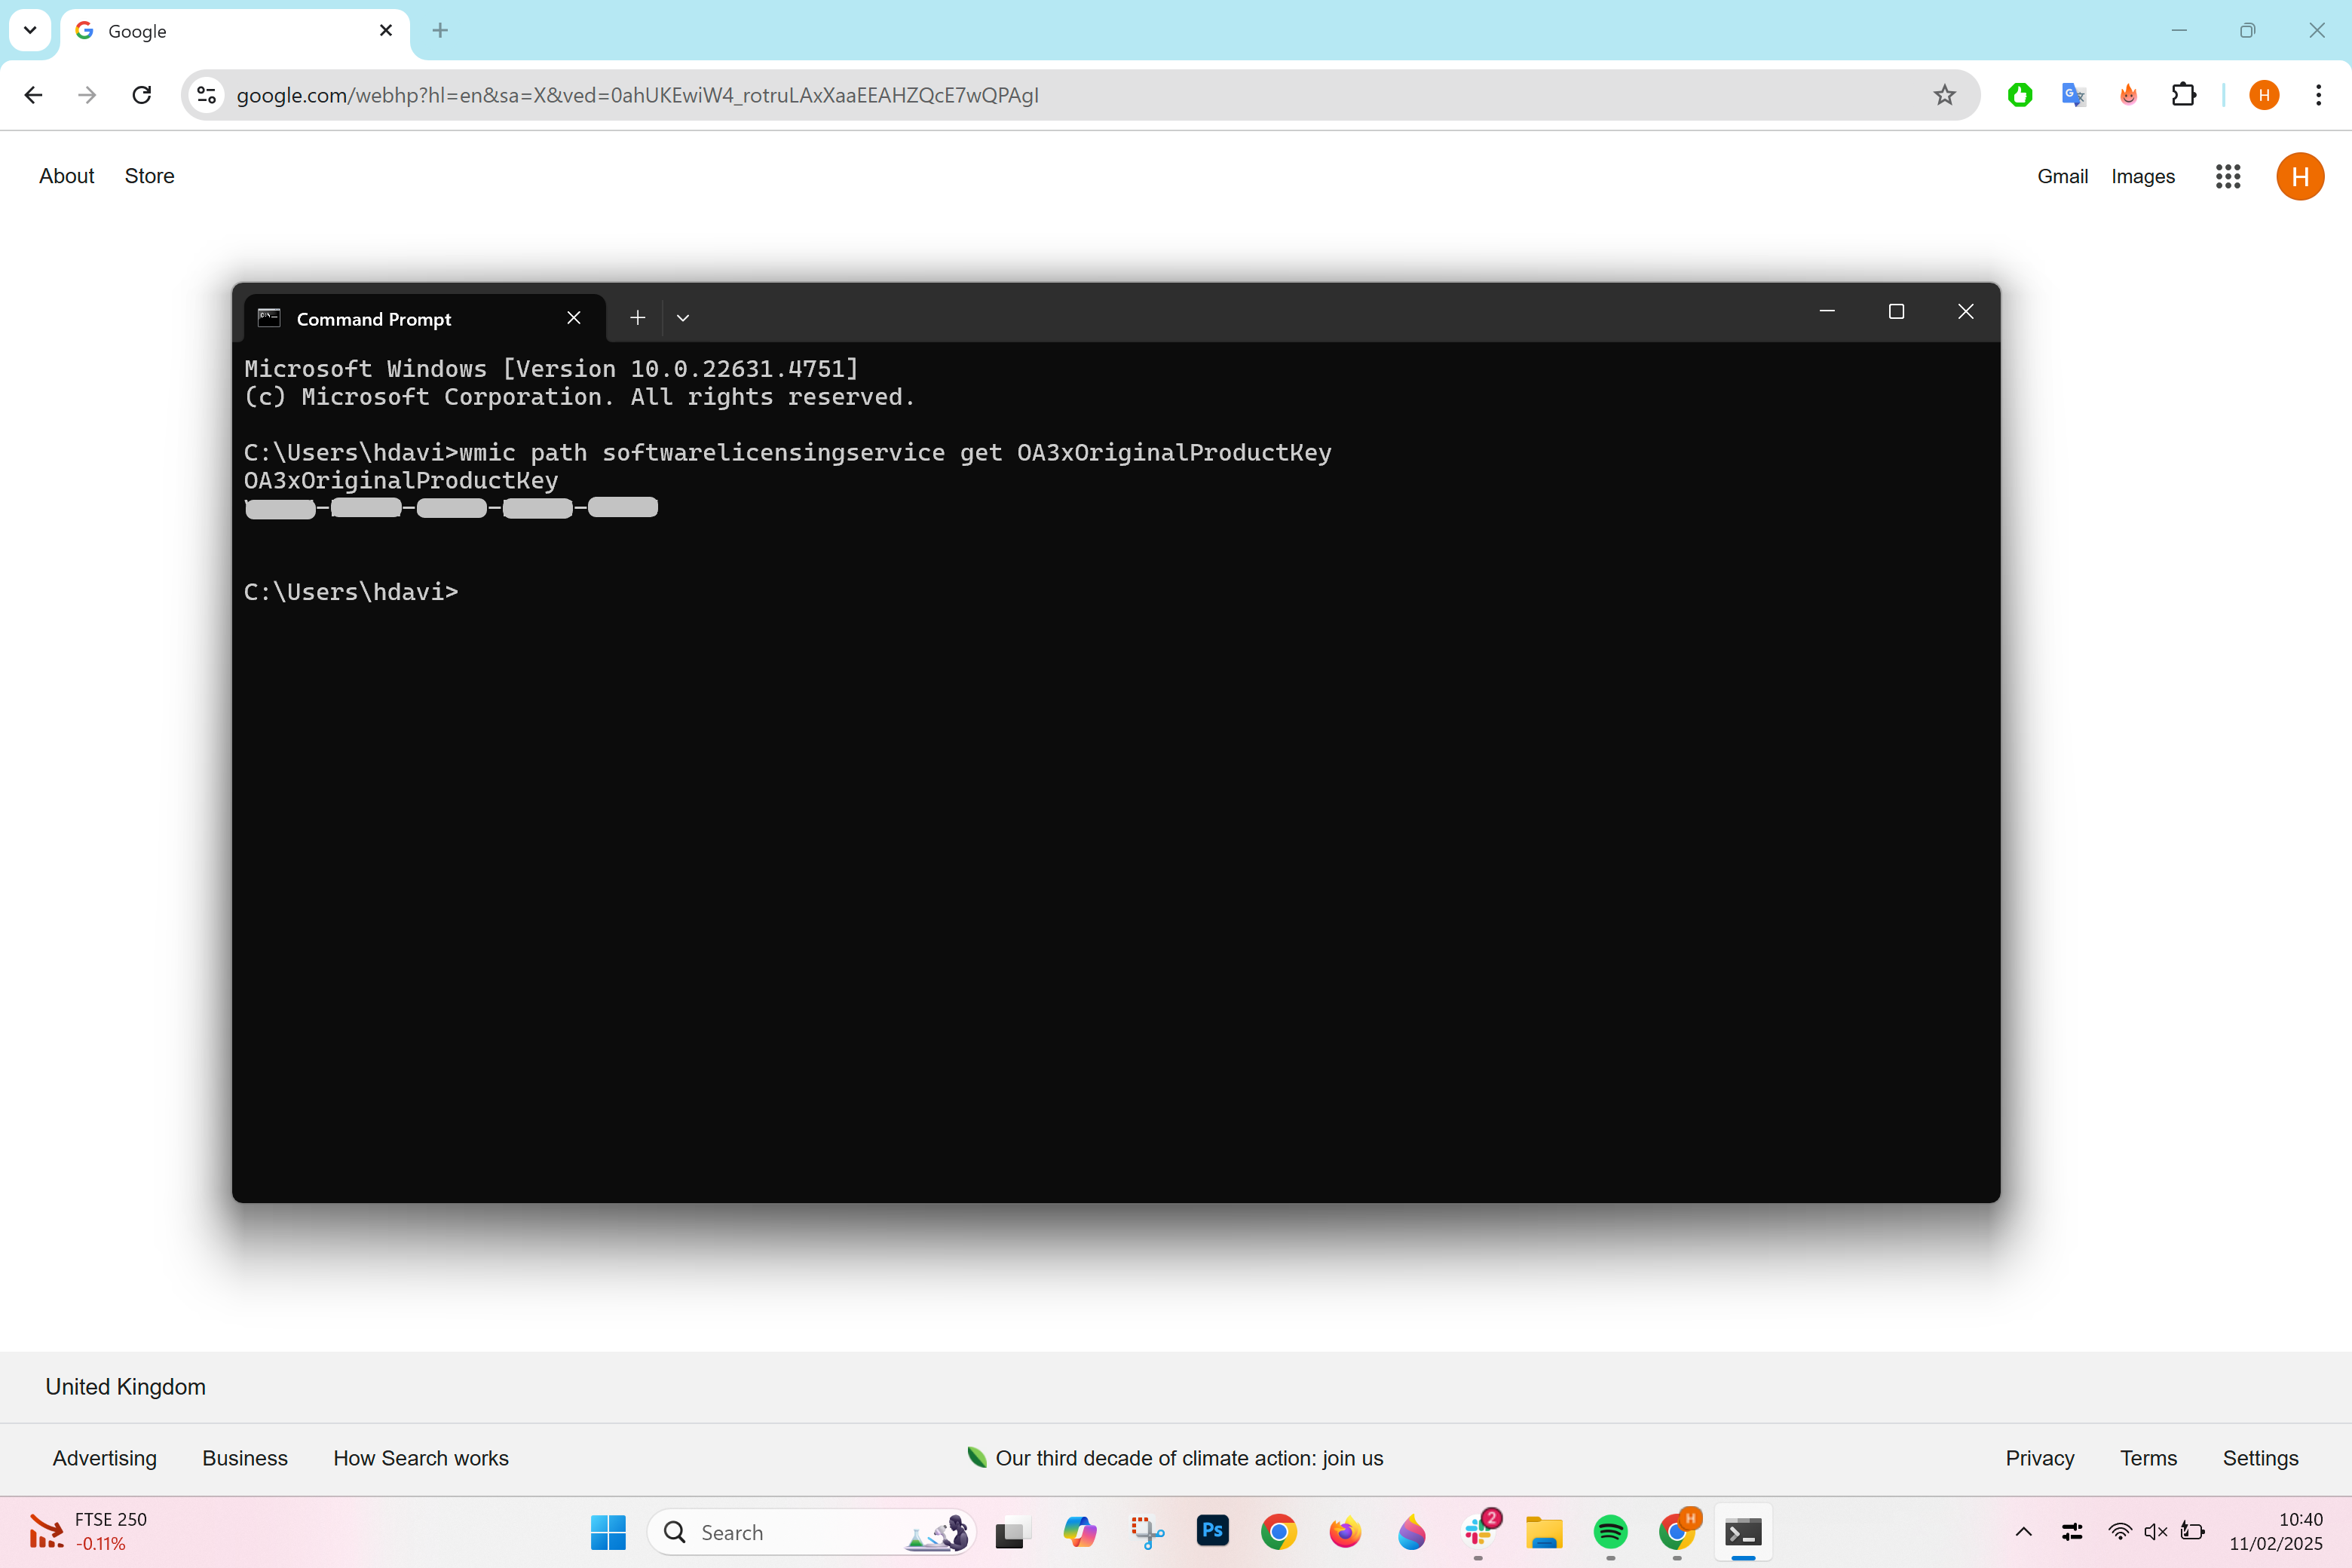Expand Chrome tab search dropdown
The image size is (2352, 1568).
30,31
